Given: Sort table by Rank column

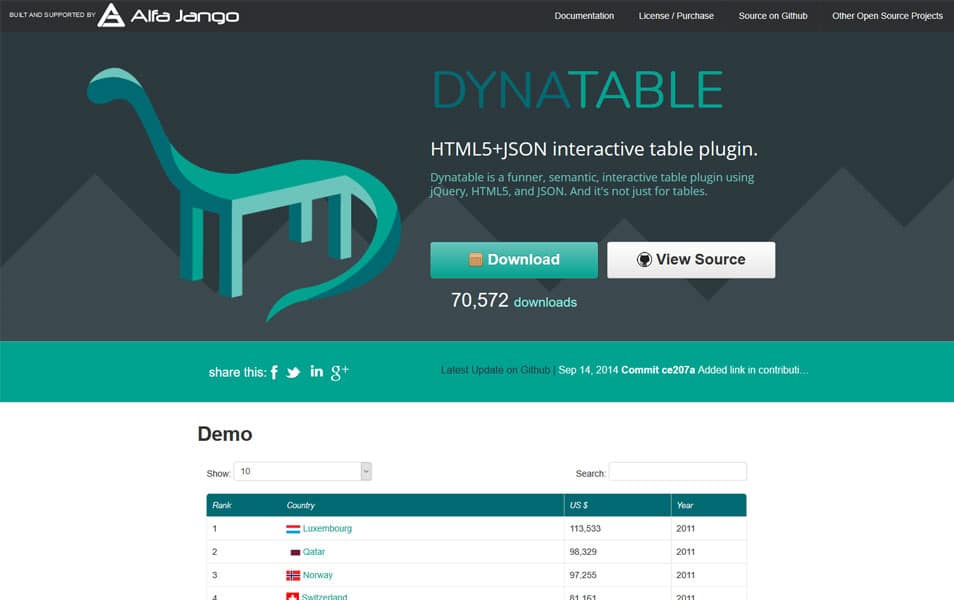Looking at the screenshot, I should click(x=222, y=505).
